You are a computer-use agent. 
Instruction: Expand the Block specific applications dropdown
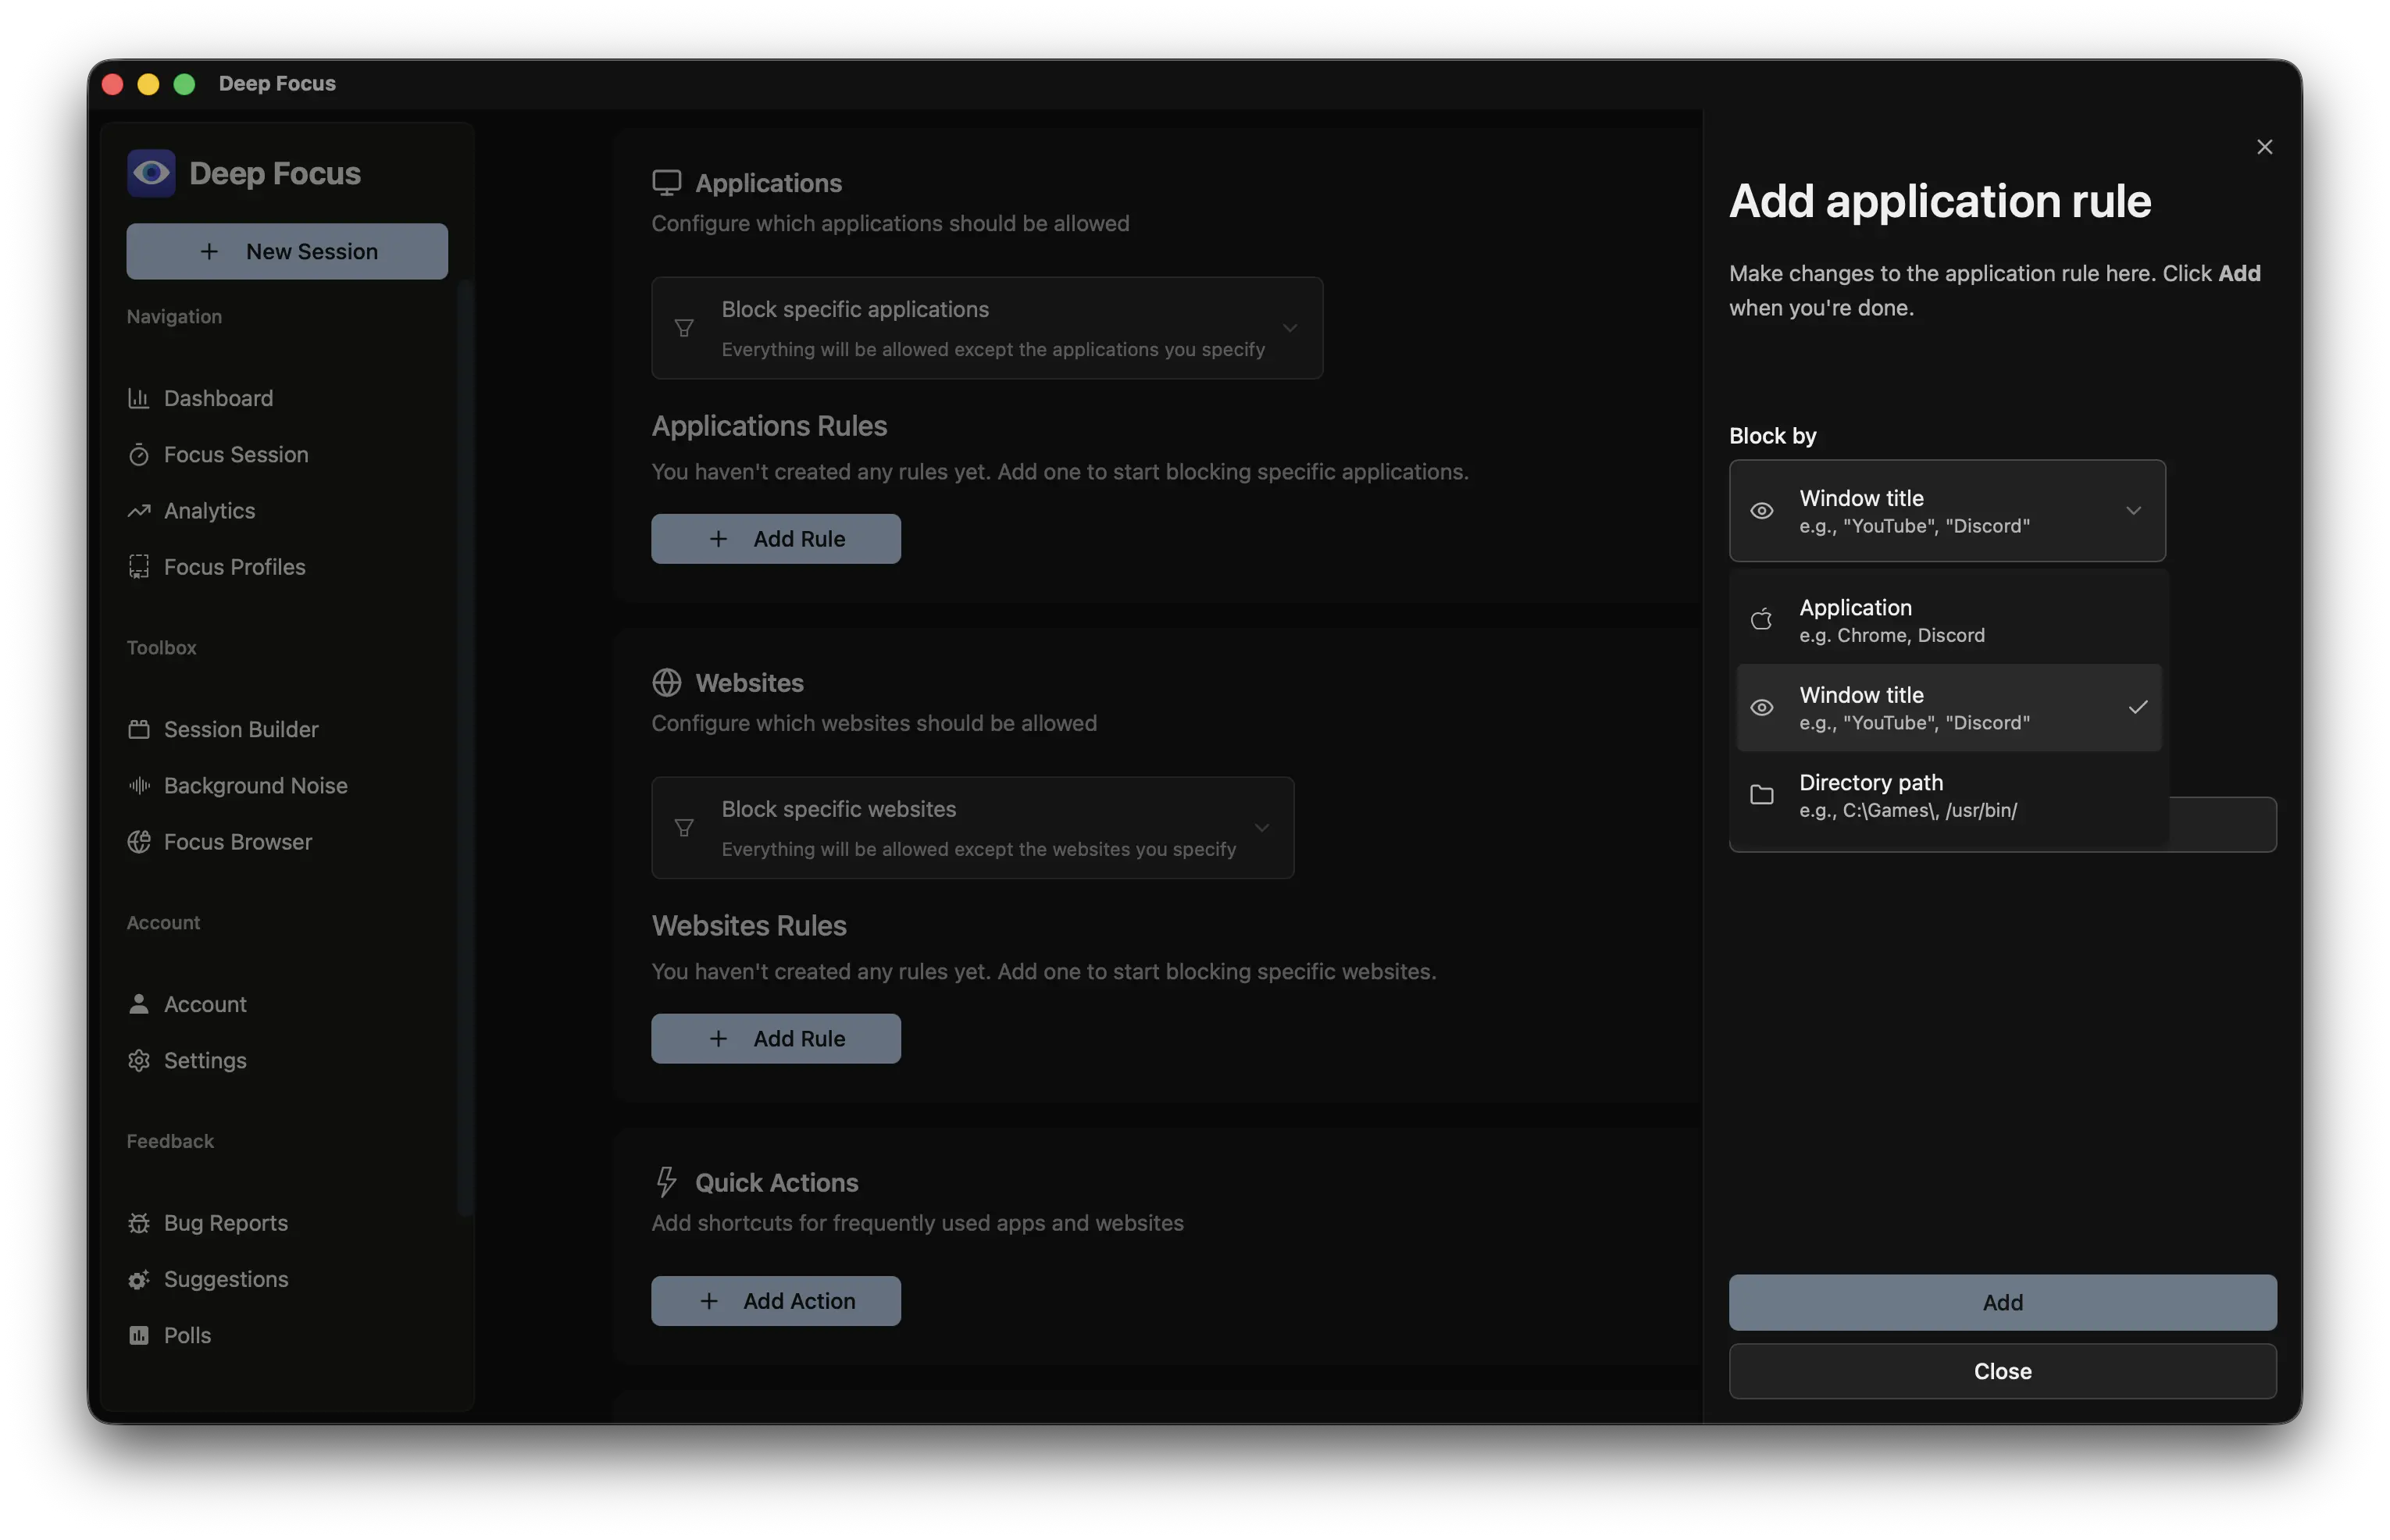986,328
